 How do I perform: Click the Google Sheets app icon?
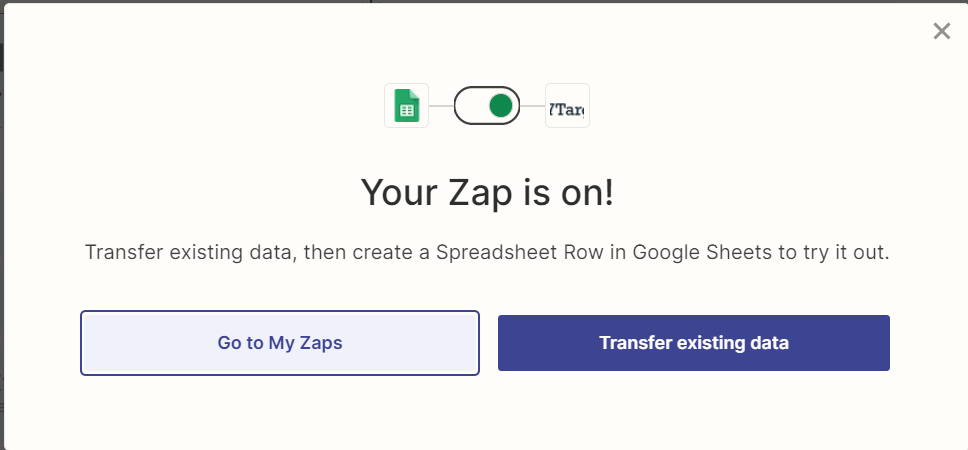[x=406, y=105]
